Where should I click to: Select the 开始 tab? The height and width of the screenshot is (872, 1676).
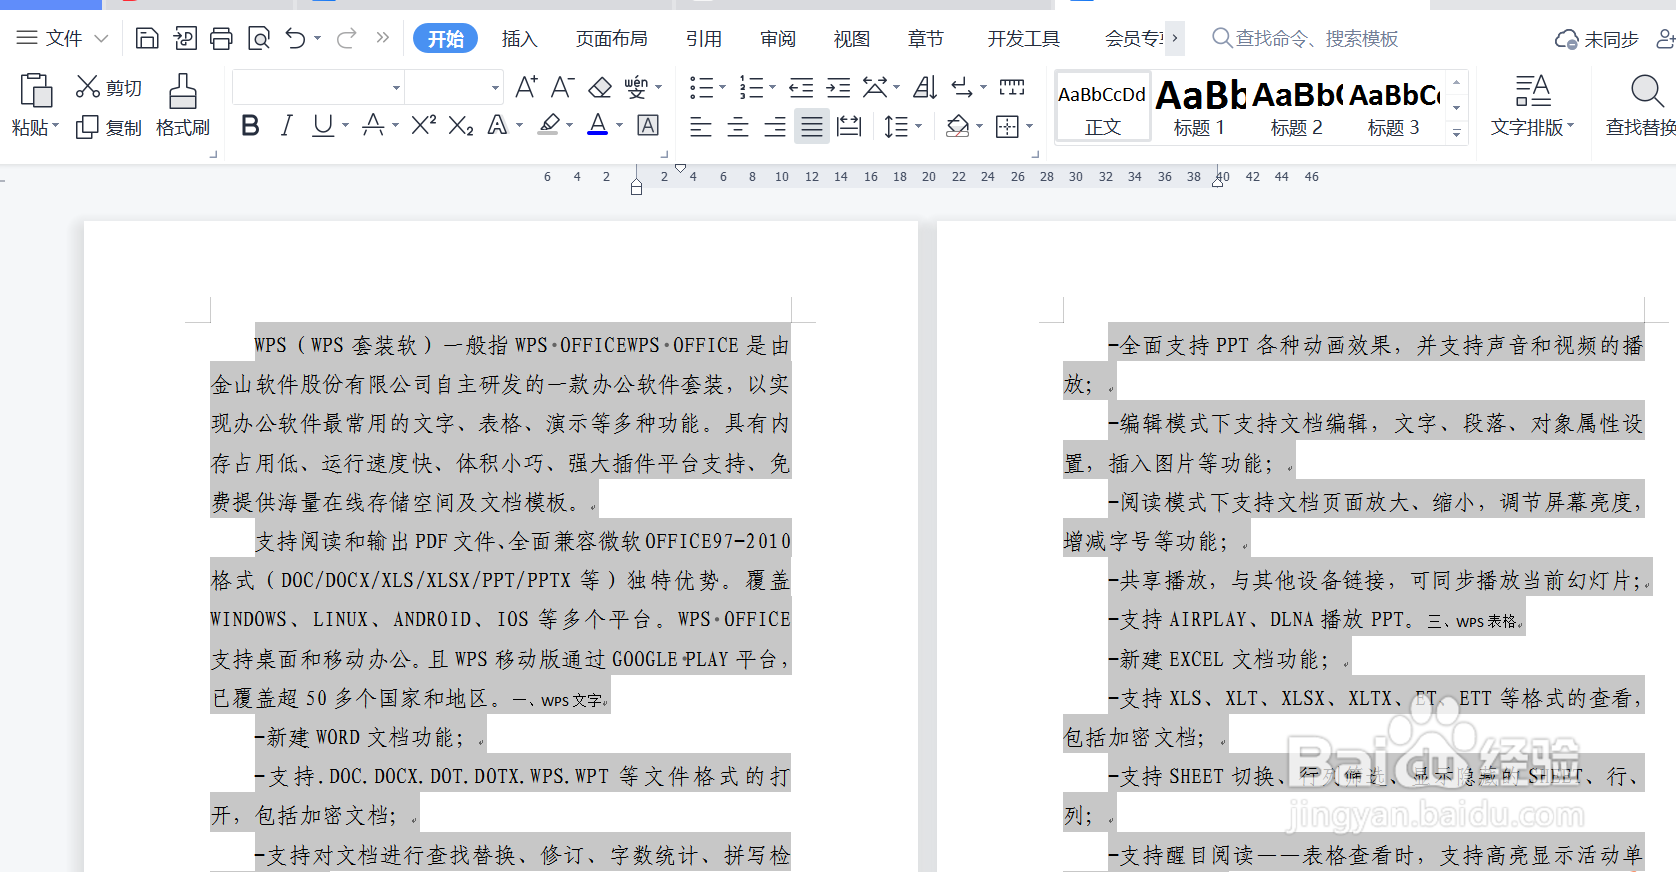(445, 38)
